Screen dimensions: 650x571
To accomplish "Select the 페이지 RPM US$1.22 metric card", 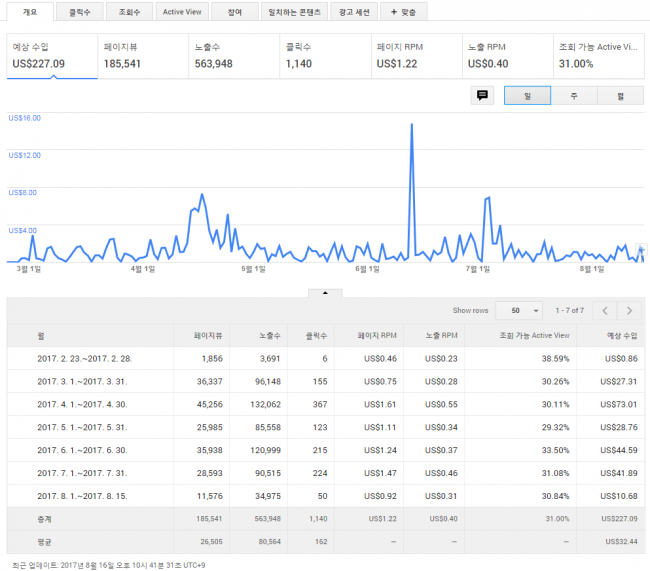I will coord(414,55).
